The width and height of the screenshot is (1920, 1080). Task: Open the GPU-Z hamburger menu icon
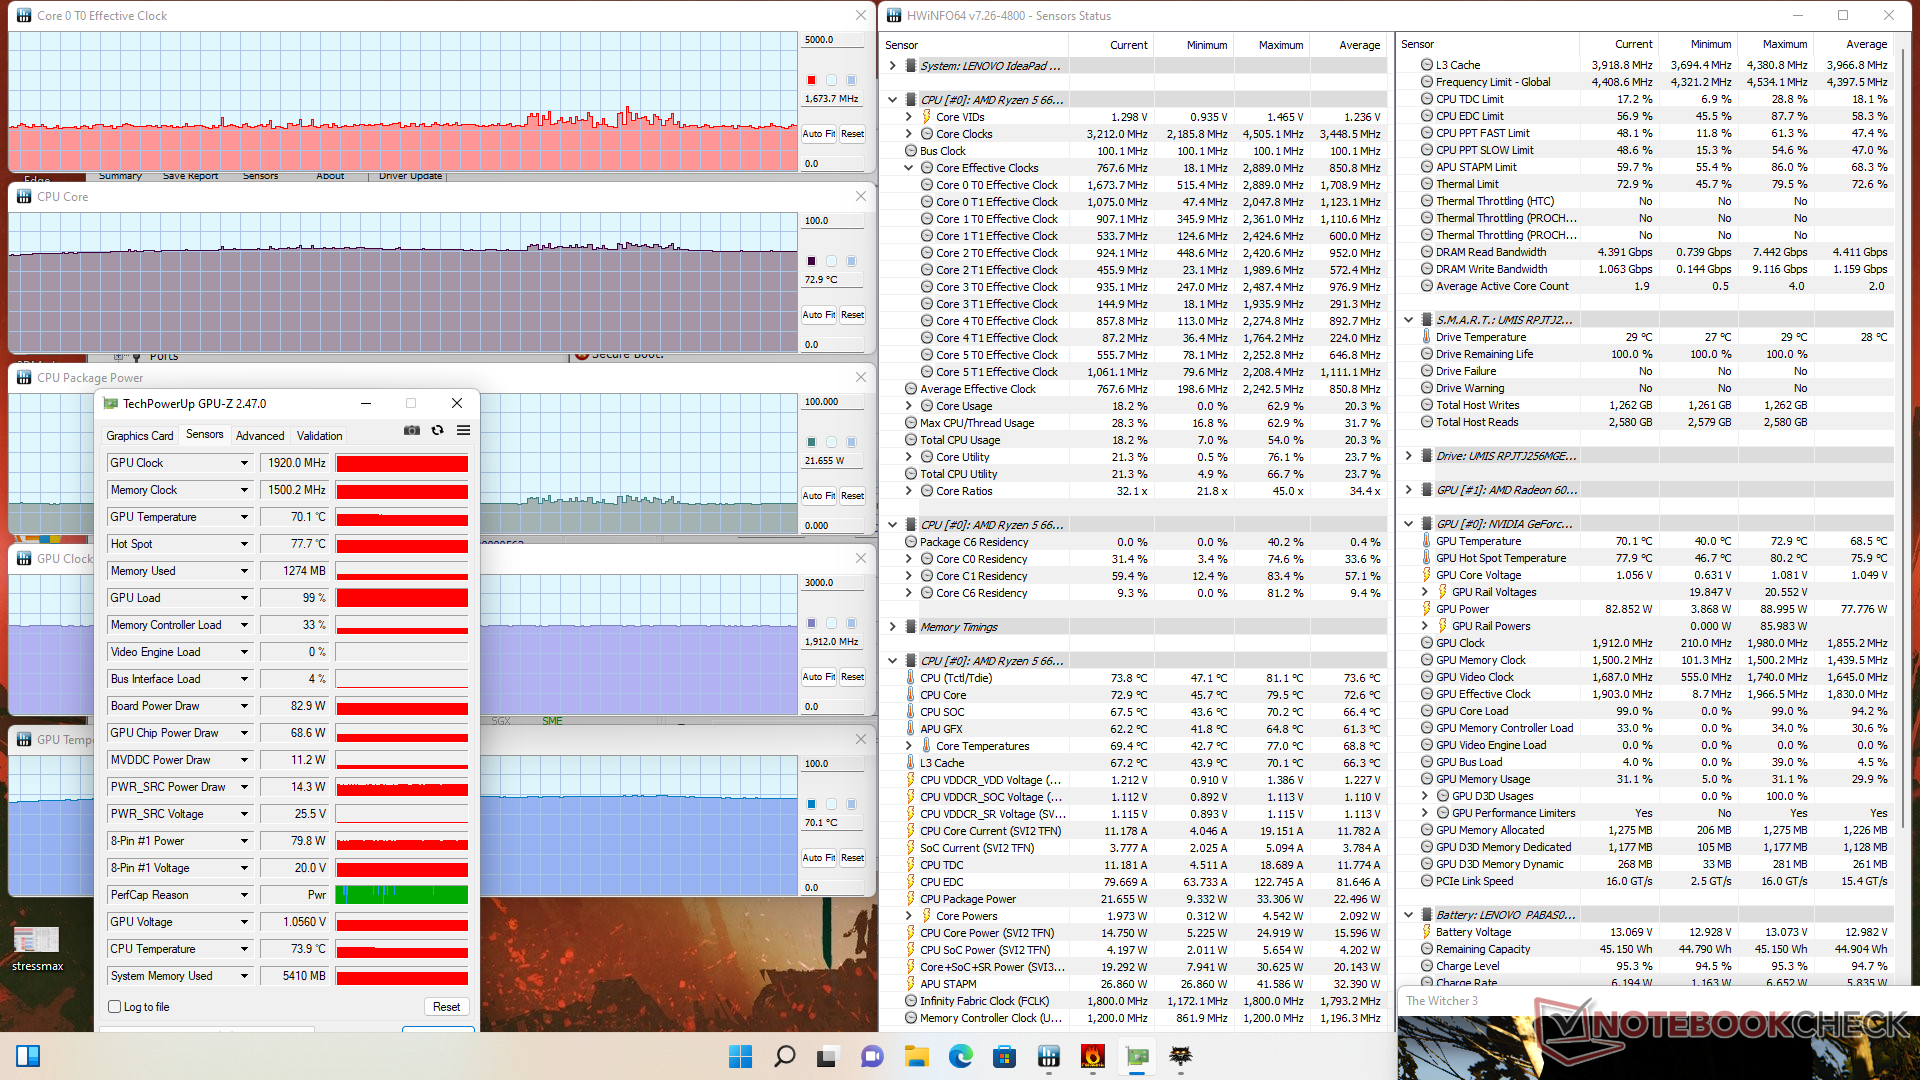click(x=463, y=430)
